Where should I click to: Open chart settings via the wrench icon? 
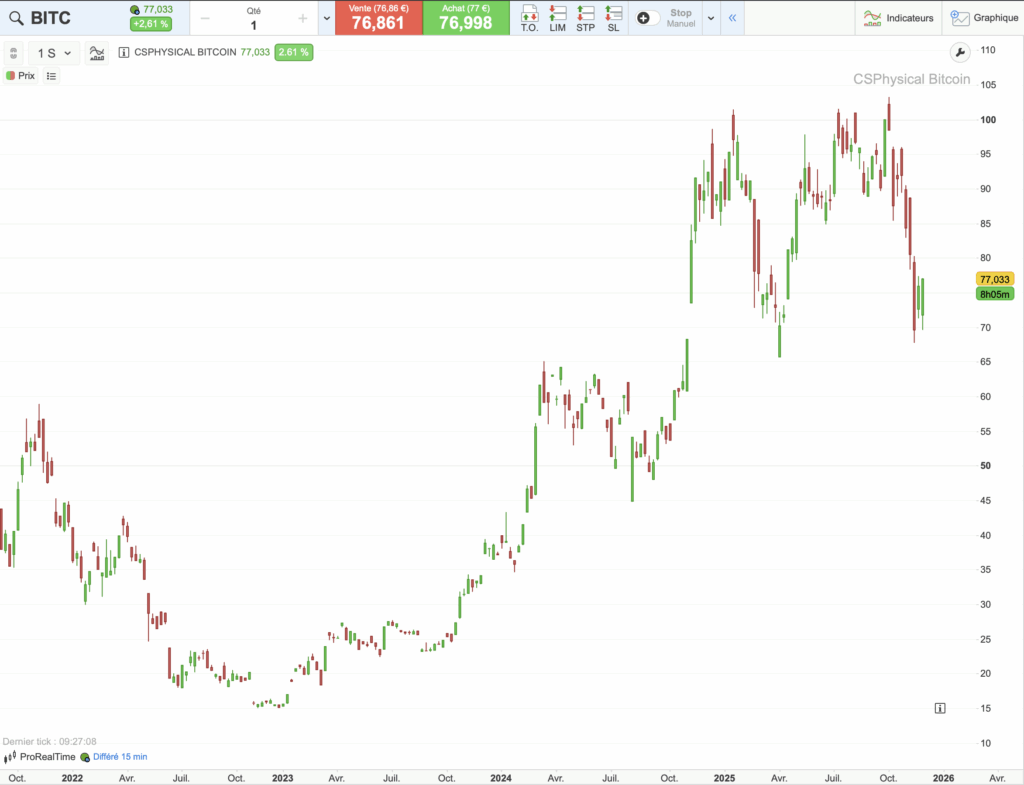[x=960, y=52]
